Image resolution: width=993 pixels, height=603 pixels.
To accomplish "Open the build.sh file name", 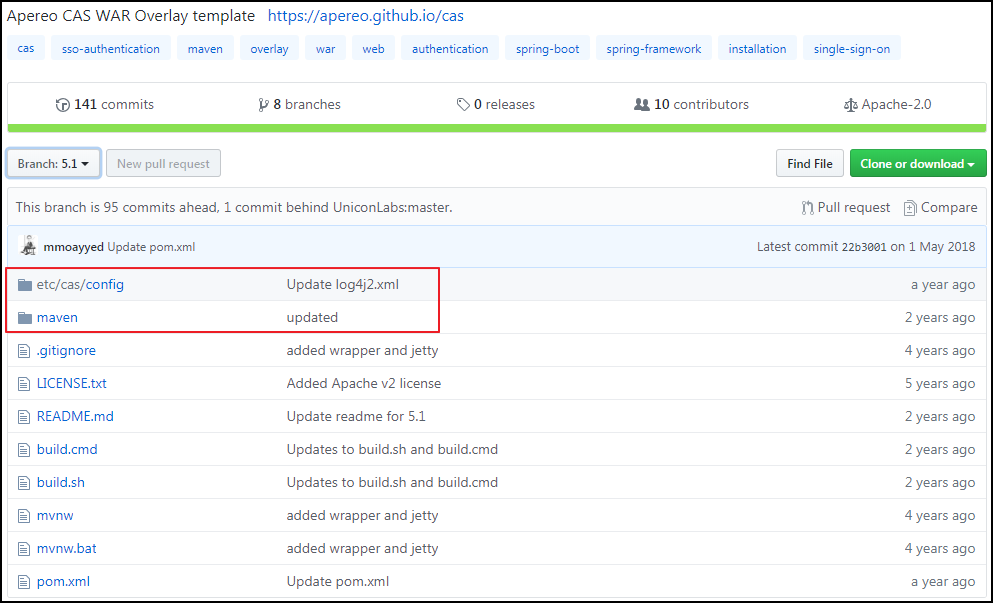I will coord(61,483).
